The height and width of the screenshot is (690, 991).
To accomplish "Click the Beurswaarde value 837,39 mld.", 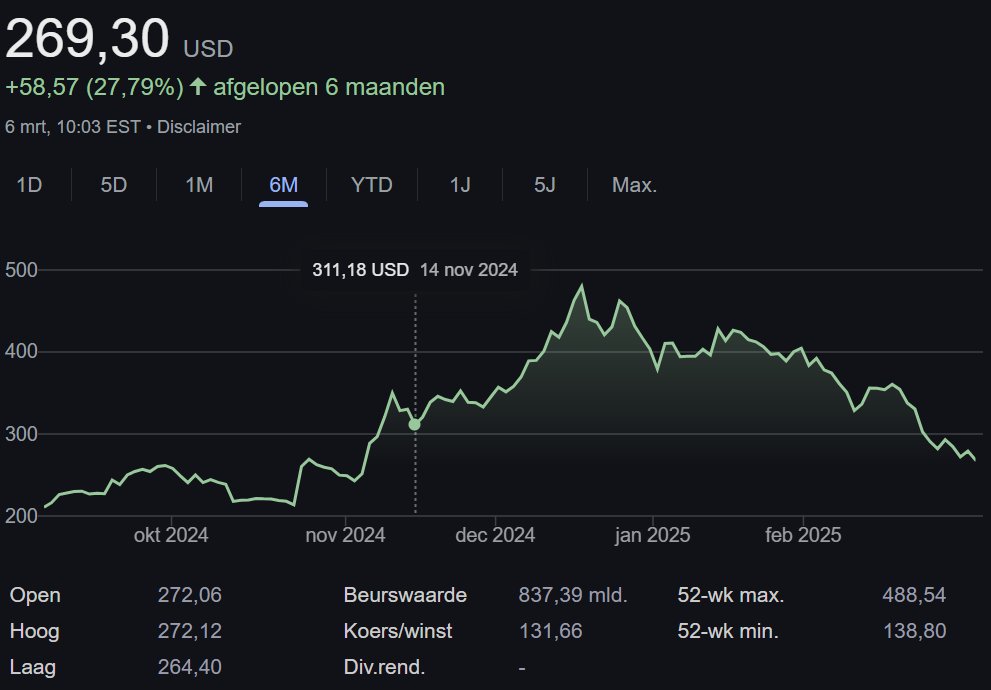I will tap(573, 595).
